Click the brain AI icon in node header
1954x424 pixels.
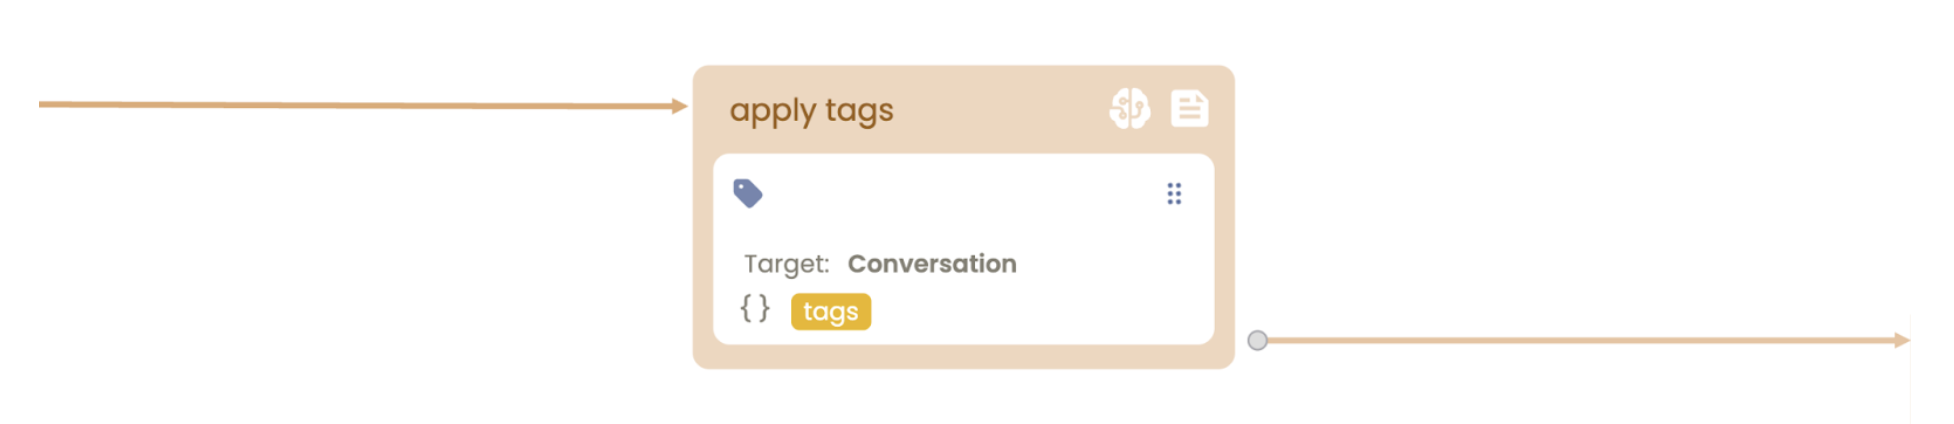(1129, 109)
